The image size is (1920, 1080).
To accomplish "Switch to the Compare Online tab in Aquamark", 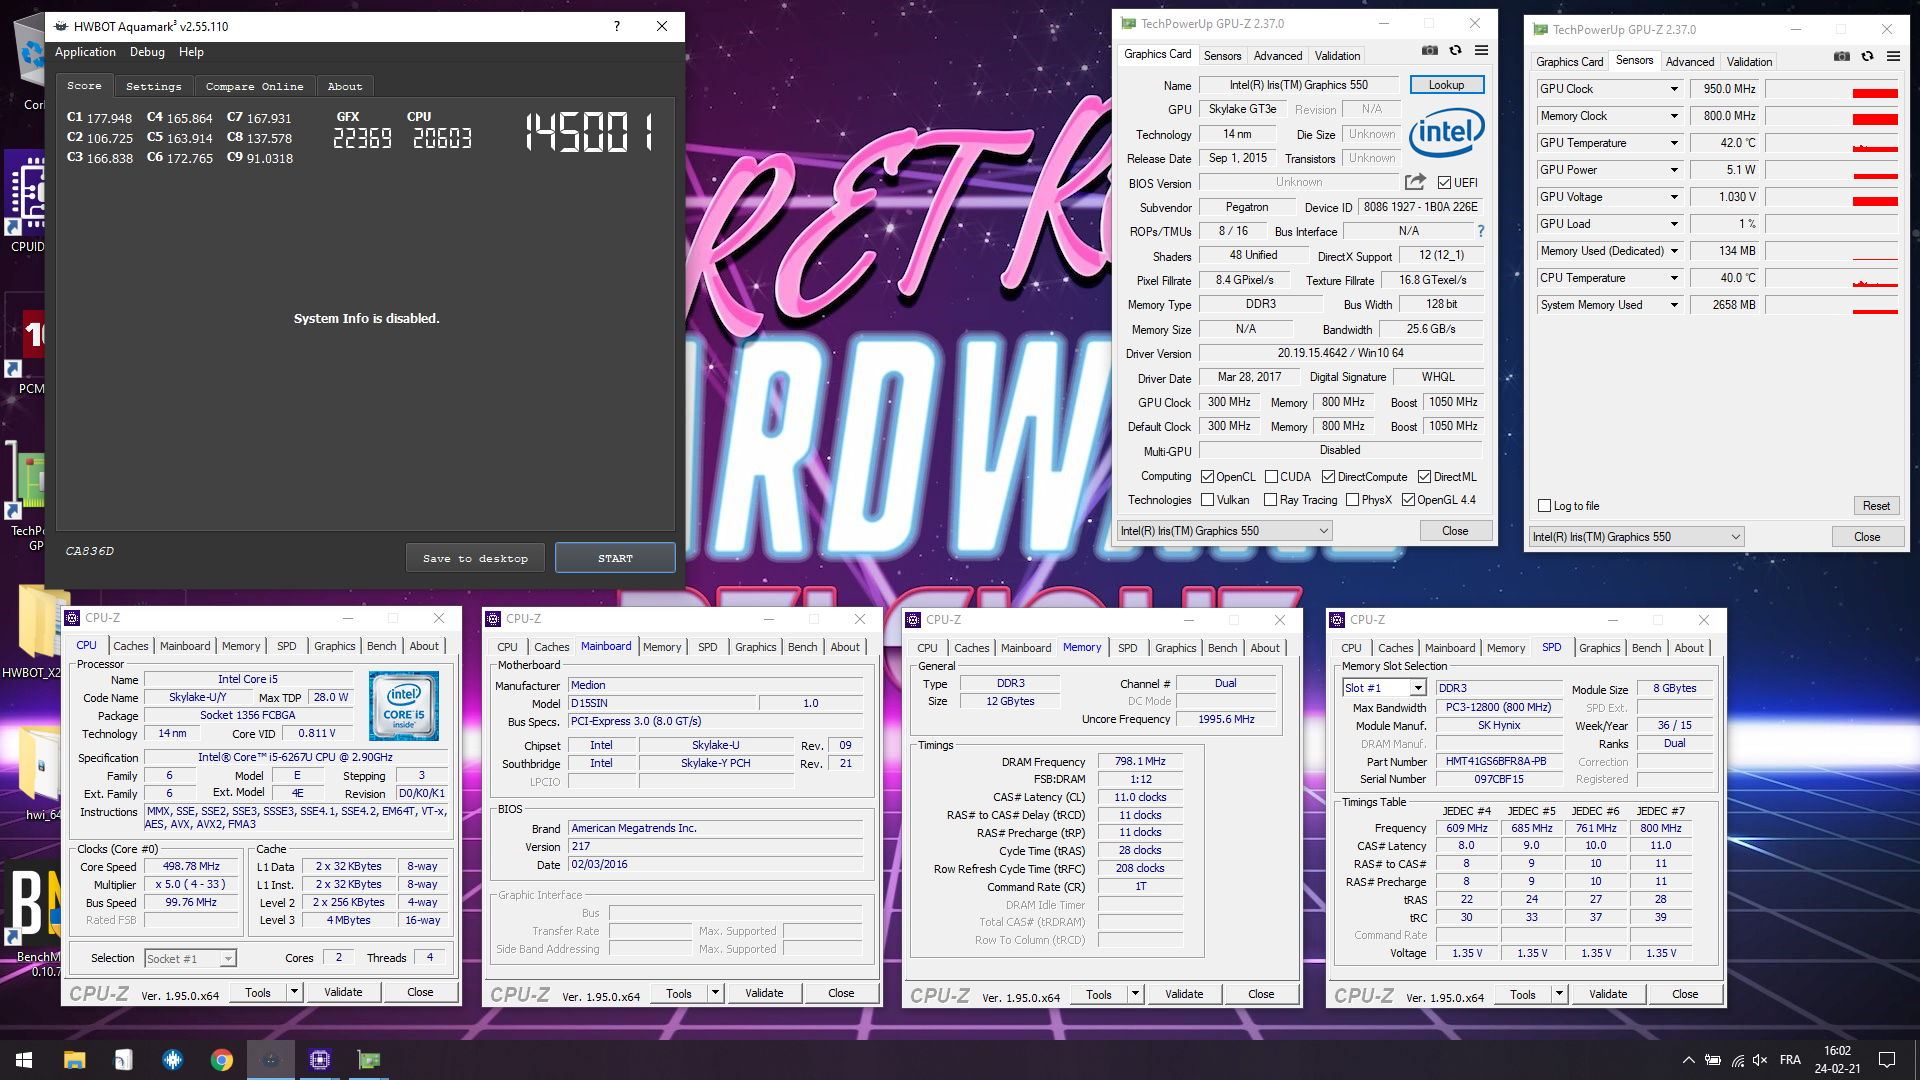I will coord(254,87).
